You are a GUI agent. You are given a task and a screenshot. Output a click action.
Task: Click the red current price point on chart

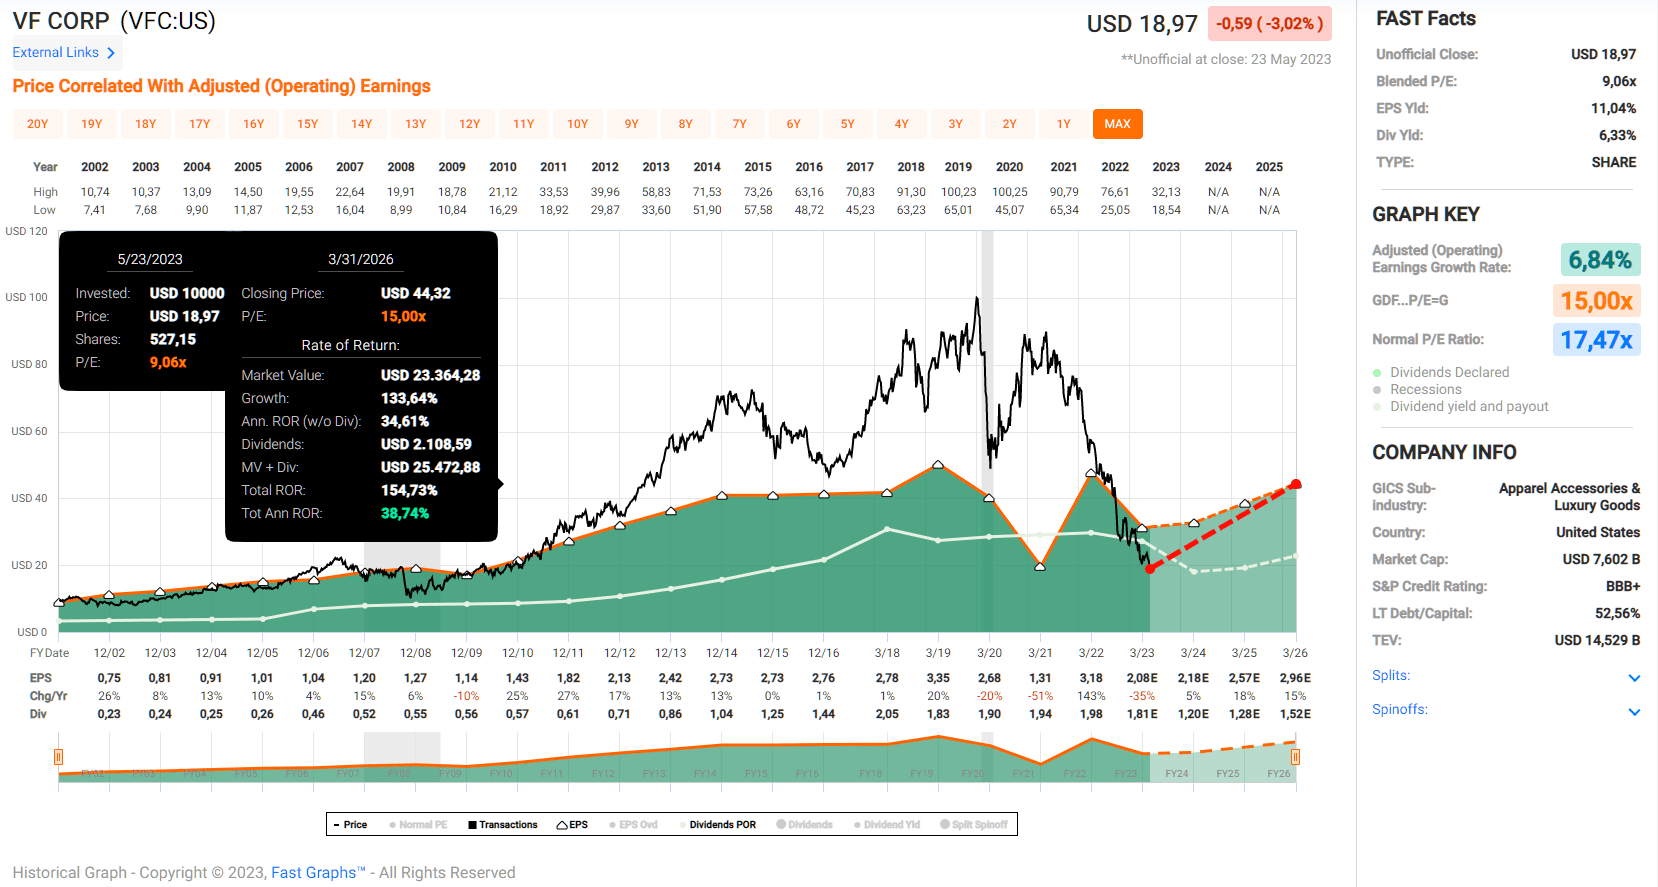tap(1150, 568)
